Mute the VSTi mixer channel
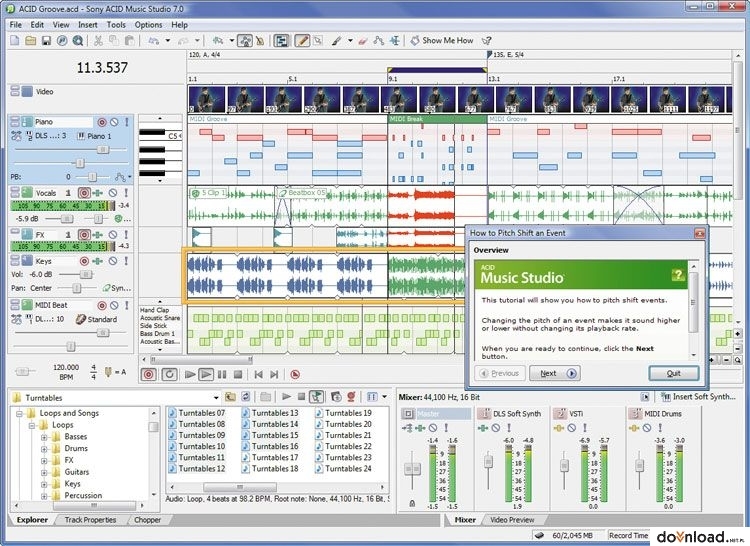The width and height of the screenshot is (750, 546). (x=572, y=428)
